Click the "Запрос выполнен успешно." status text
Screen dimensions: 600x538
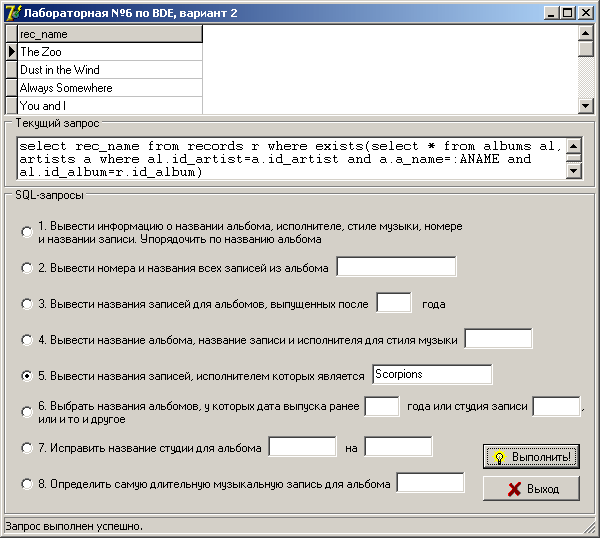click(x=74, y=527)
